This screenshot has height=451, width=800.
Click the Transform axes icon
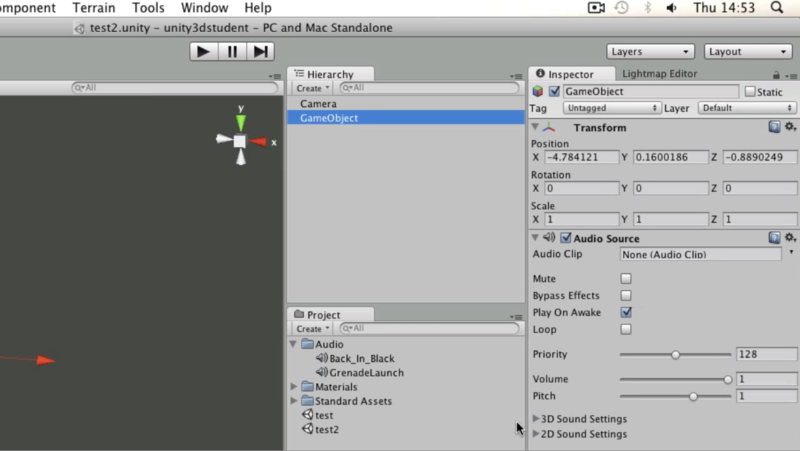pos(549,127)
